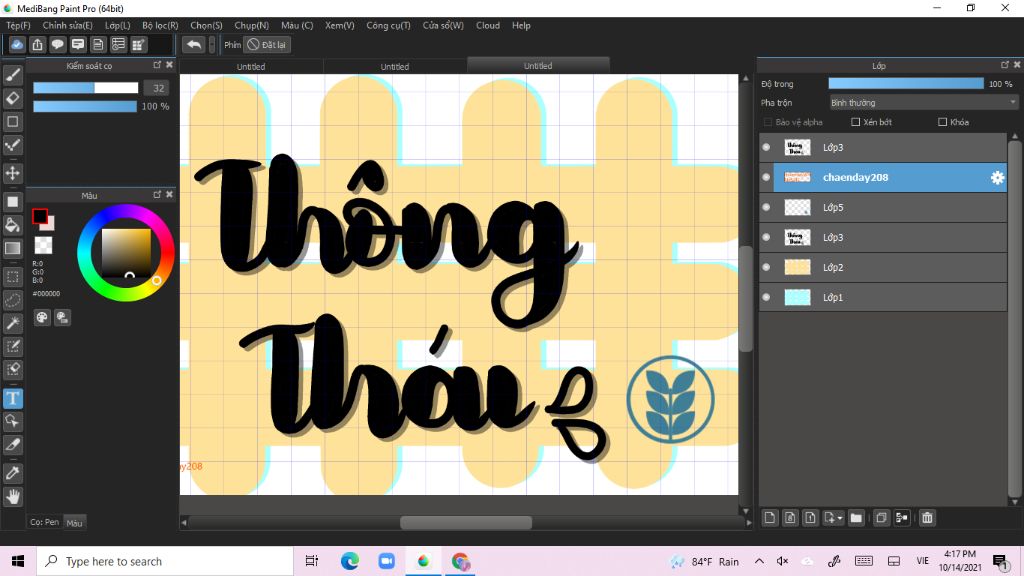Open the Lớp(L) menu

[118, 25]
